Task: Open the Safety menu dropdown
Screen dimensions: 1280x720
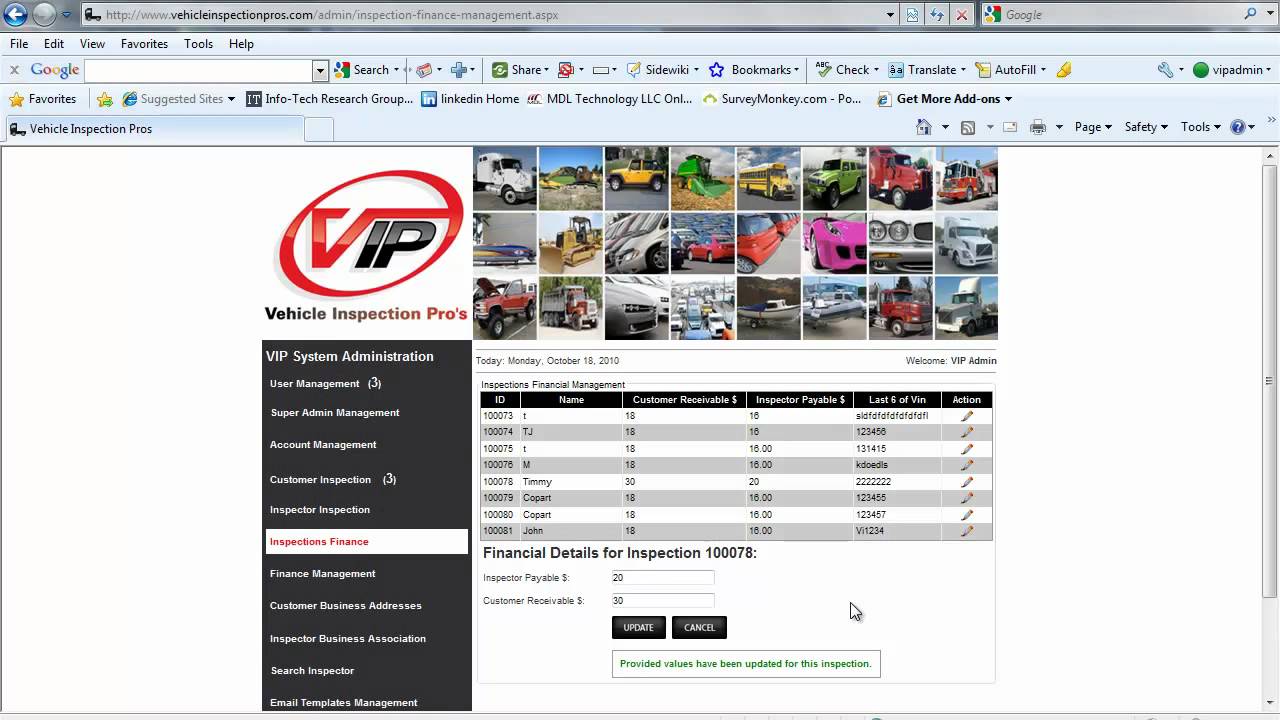Action: click(1147, 127)
